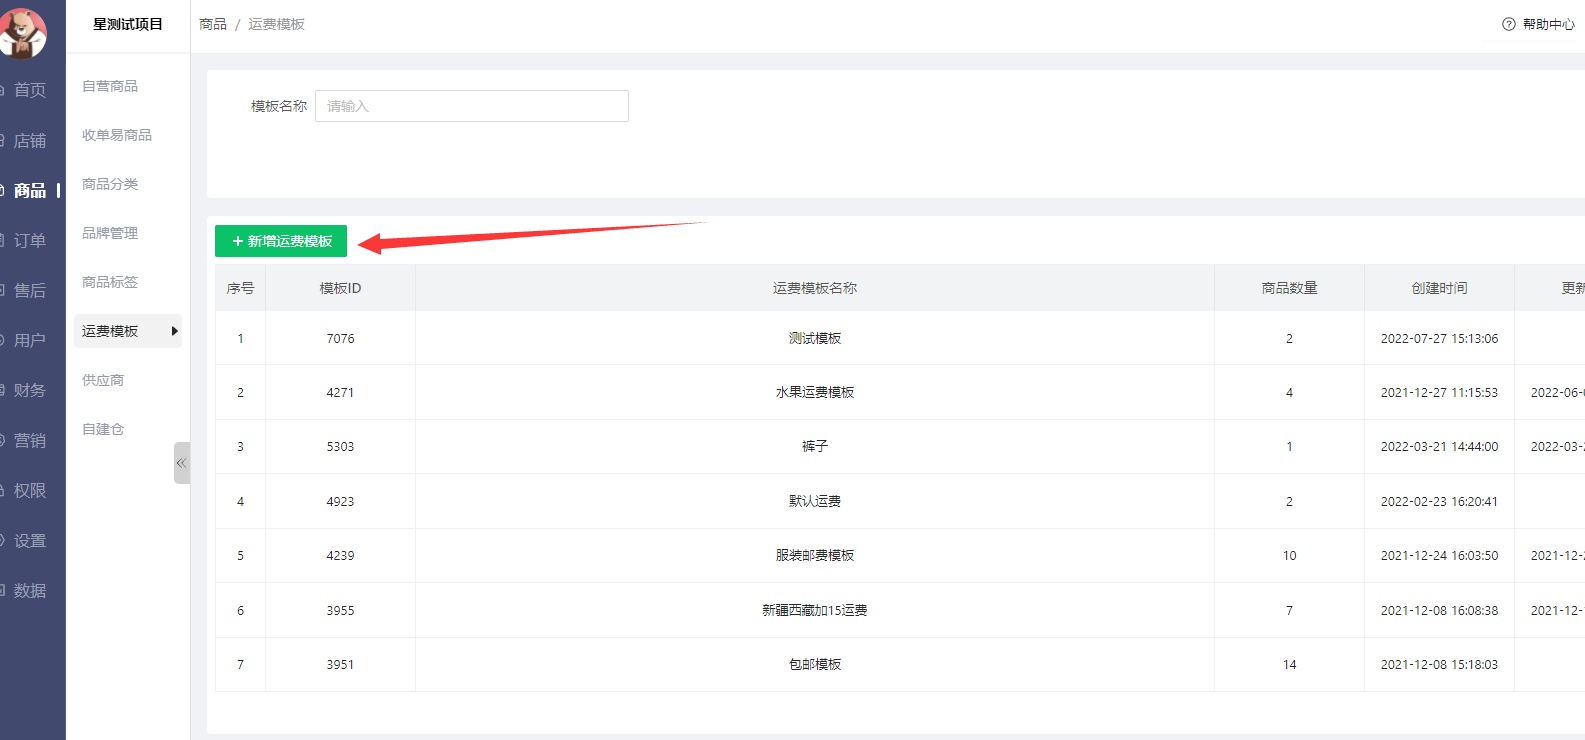This screenshot has height=740, width=1585.
Task: Click the 创建时间 column header
Action: (x=1438, y=288)
